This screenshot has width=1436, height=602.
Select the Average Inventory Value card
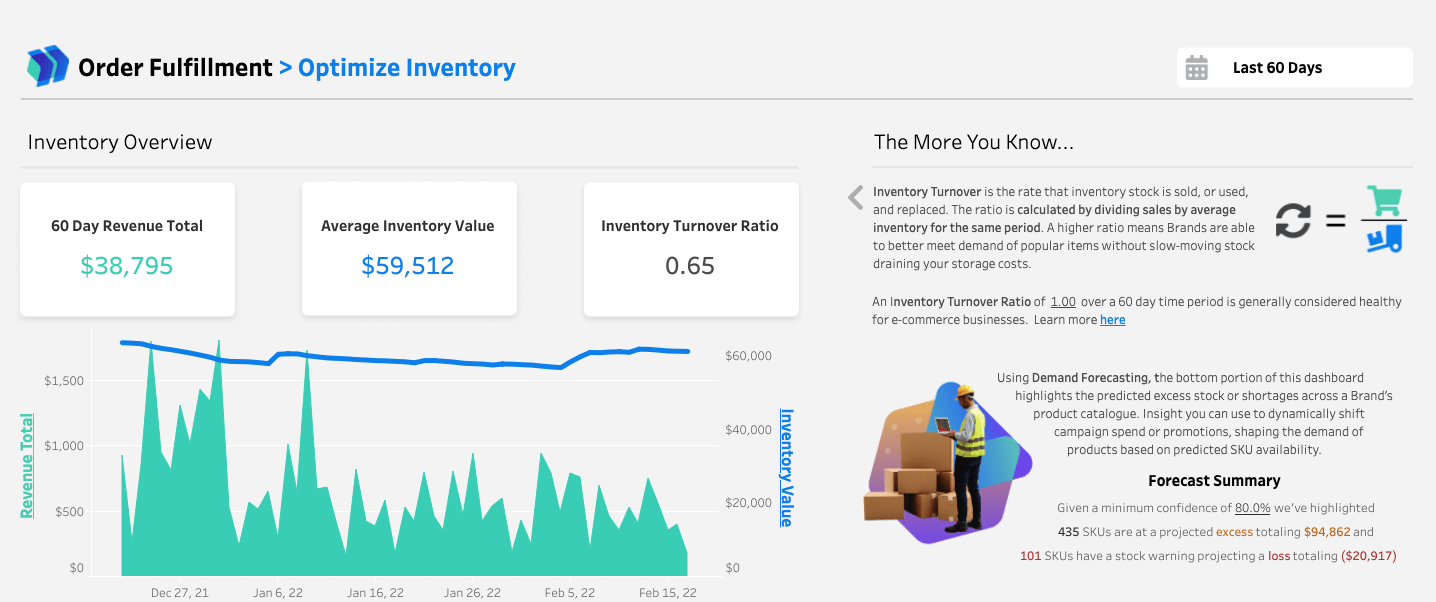pyautogui.click(x=409, y=248)
